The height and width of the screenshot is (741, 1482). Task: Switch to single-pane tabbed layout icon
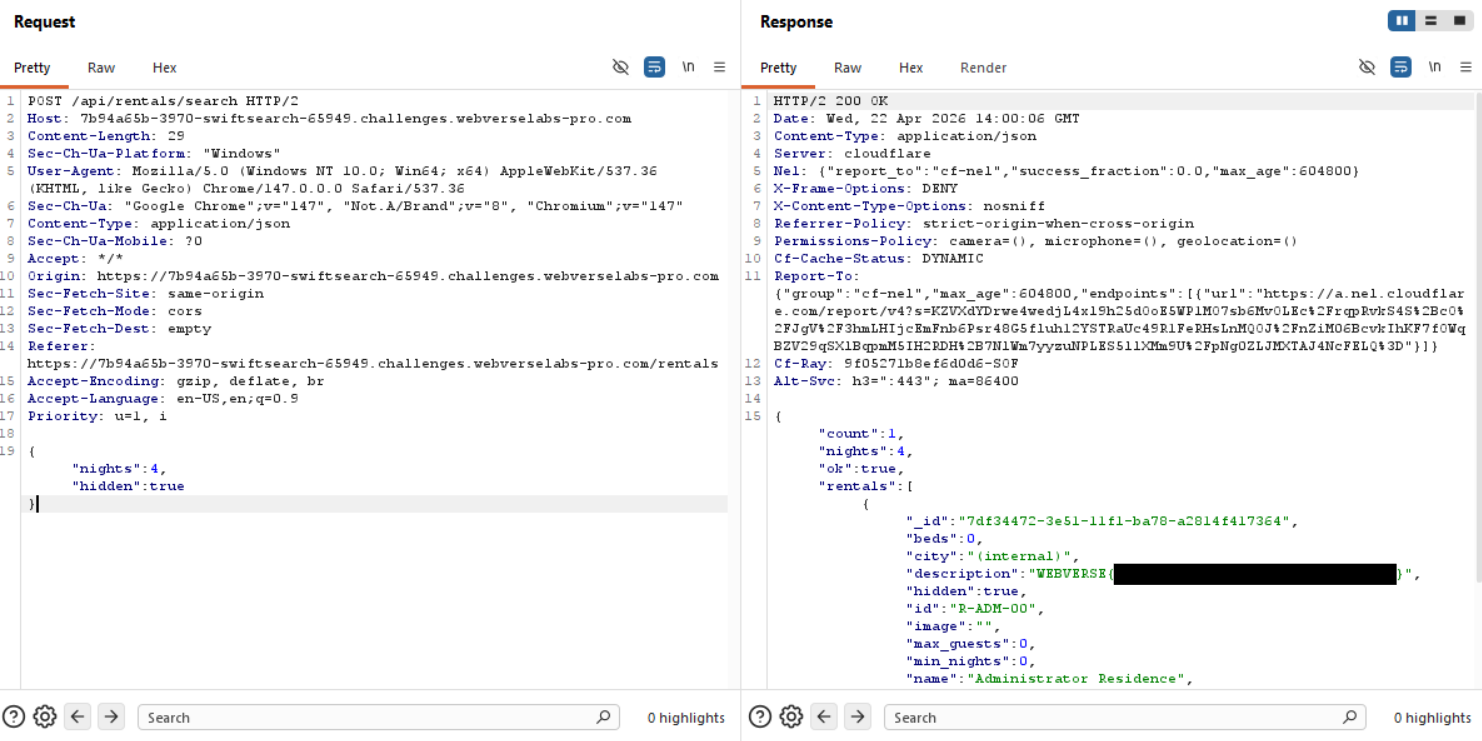pyautogui.click(x=1459, y=21)
